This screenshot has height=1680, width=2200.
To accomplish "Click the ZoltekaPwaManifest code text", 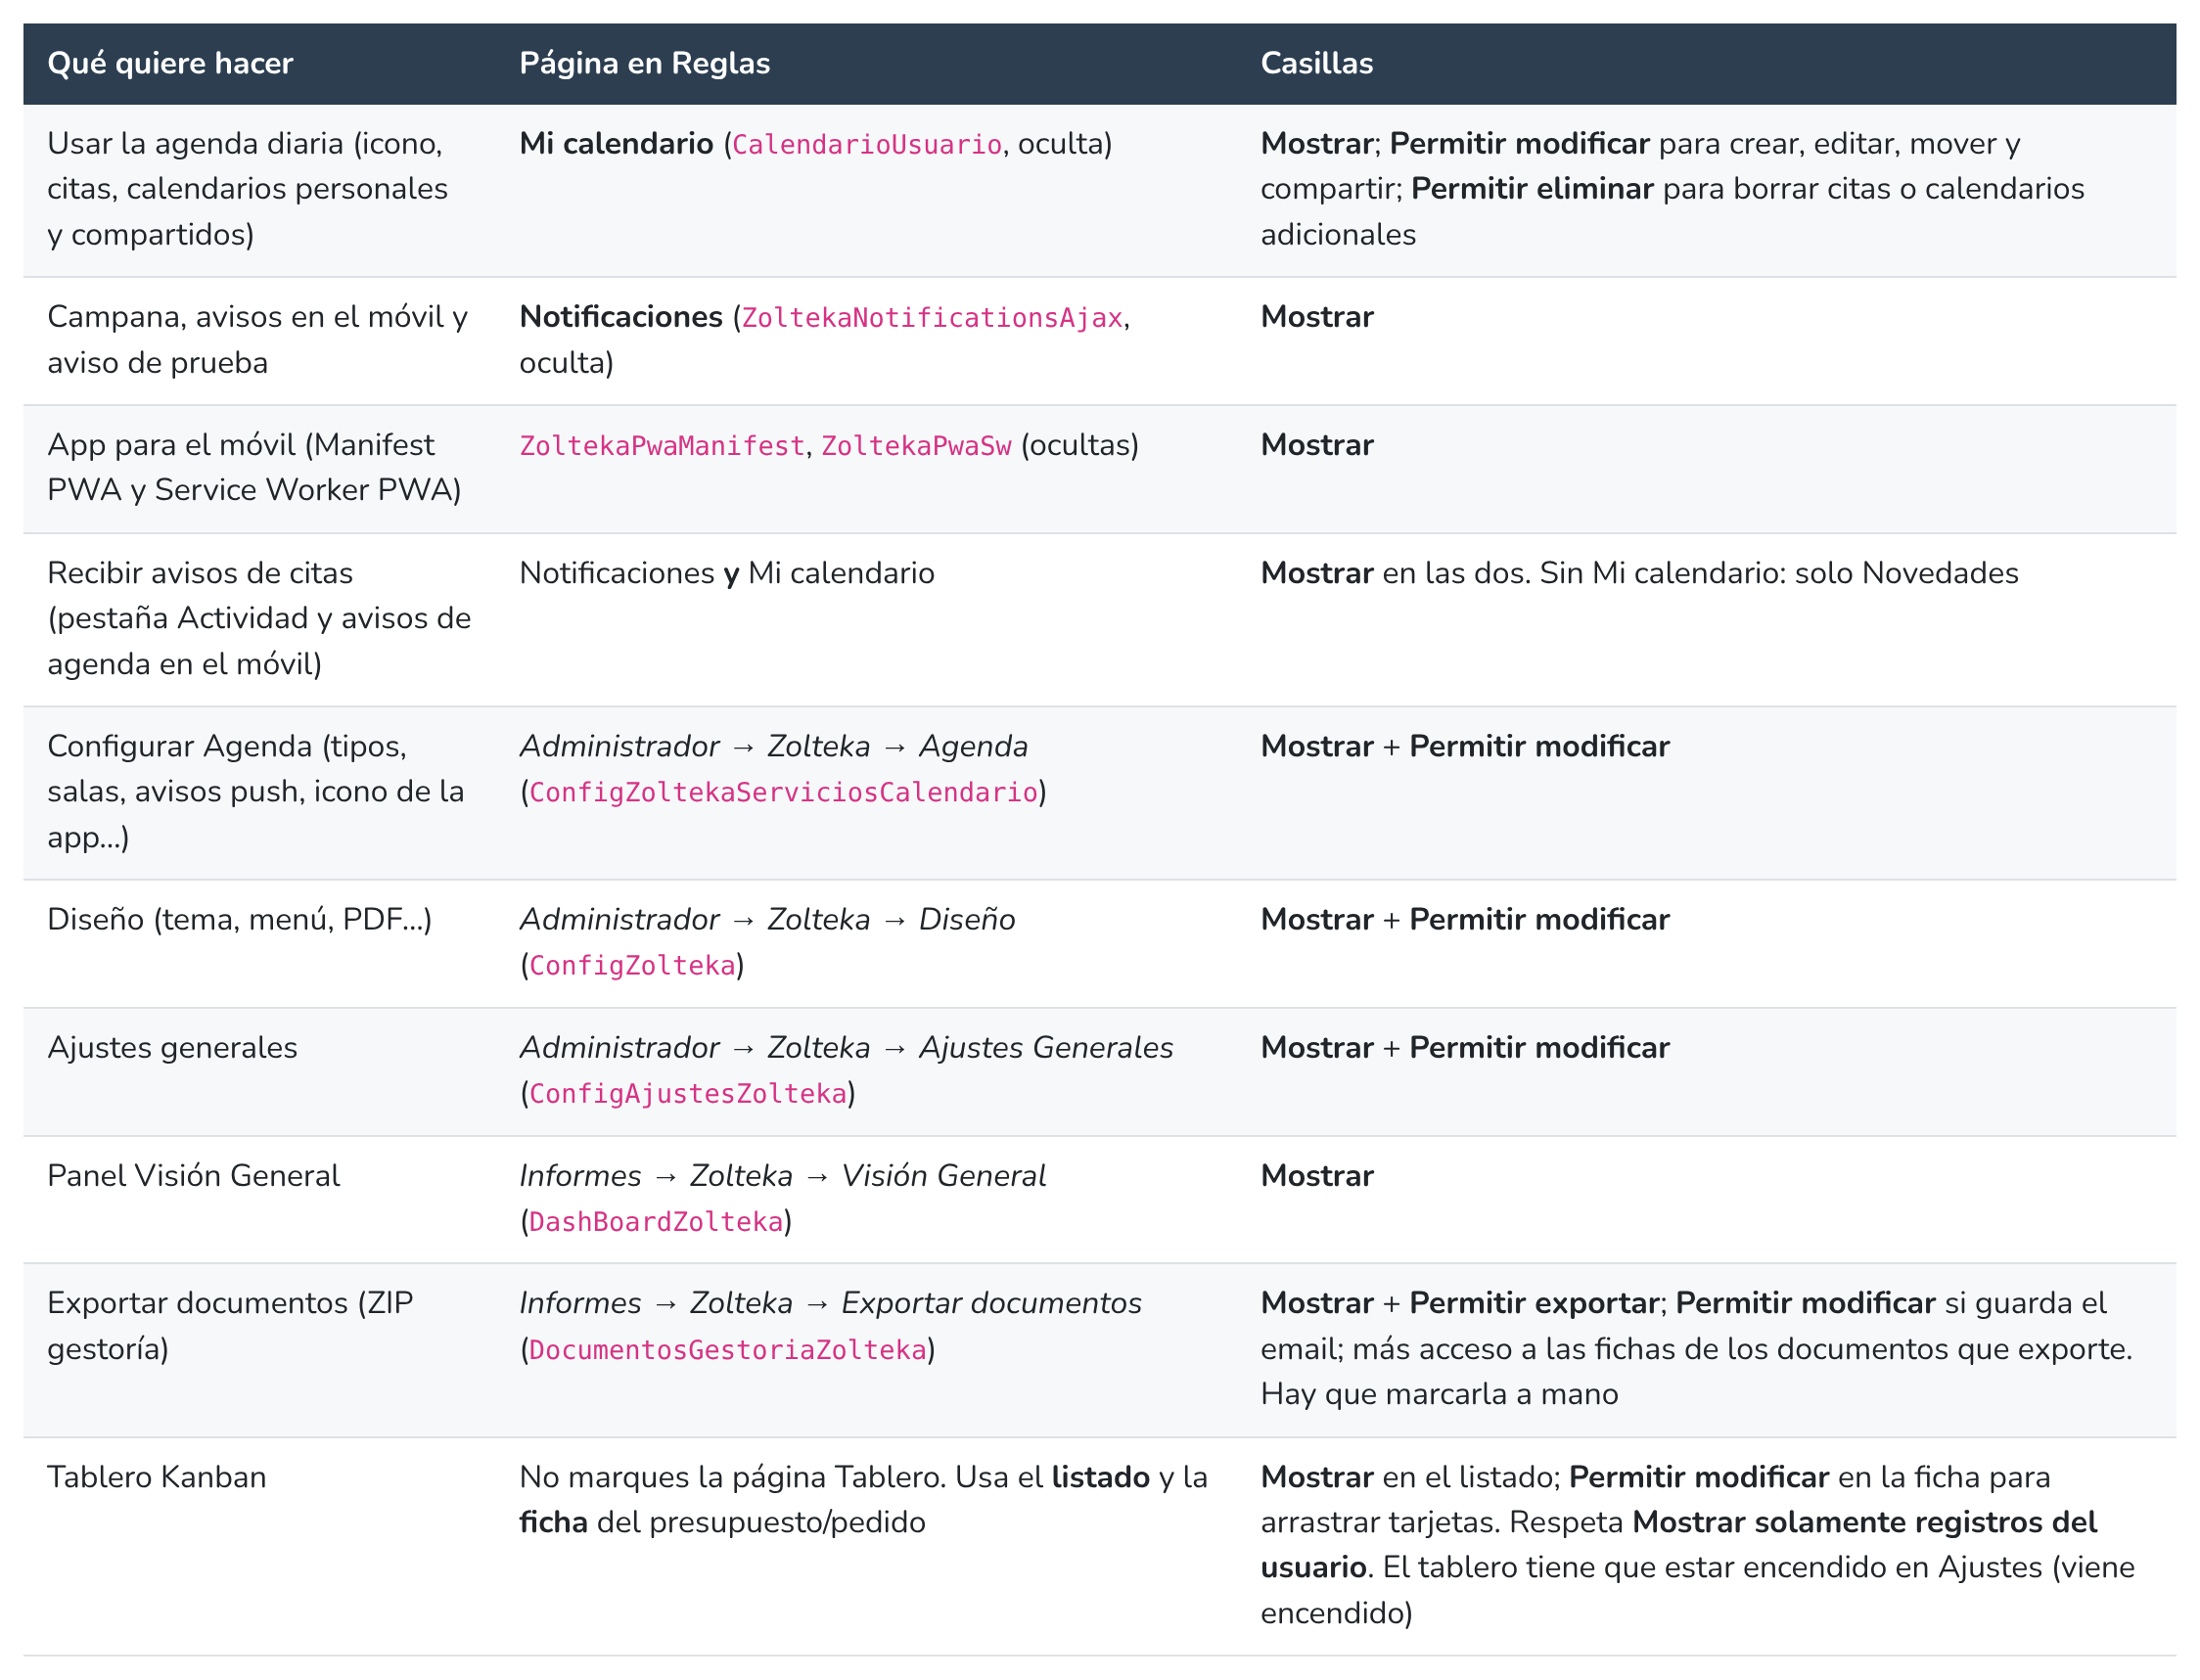I will coord(662,446).
